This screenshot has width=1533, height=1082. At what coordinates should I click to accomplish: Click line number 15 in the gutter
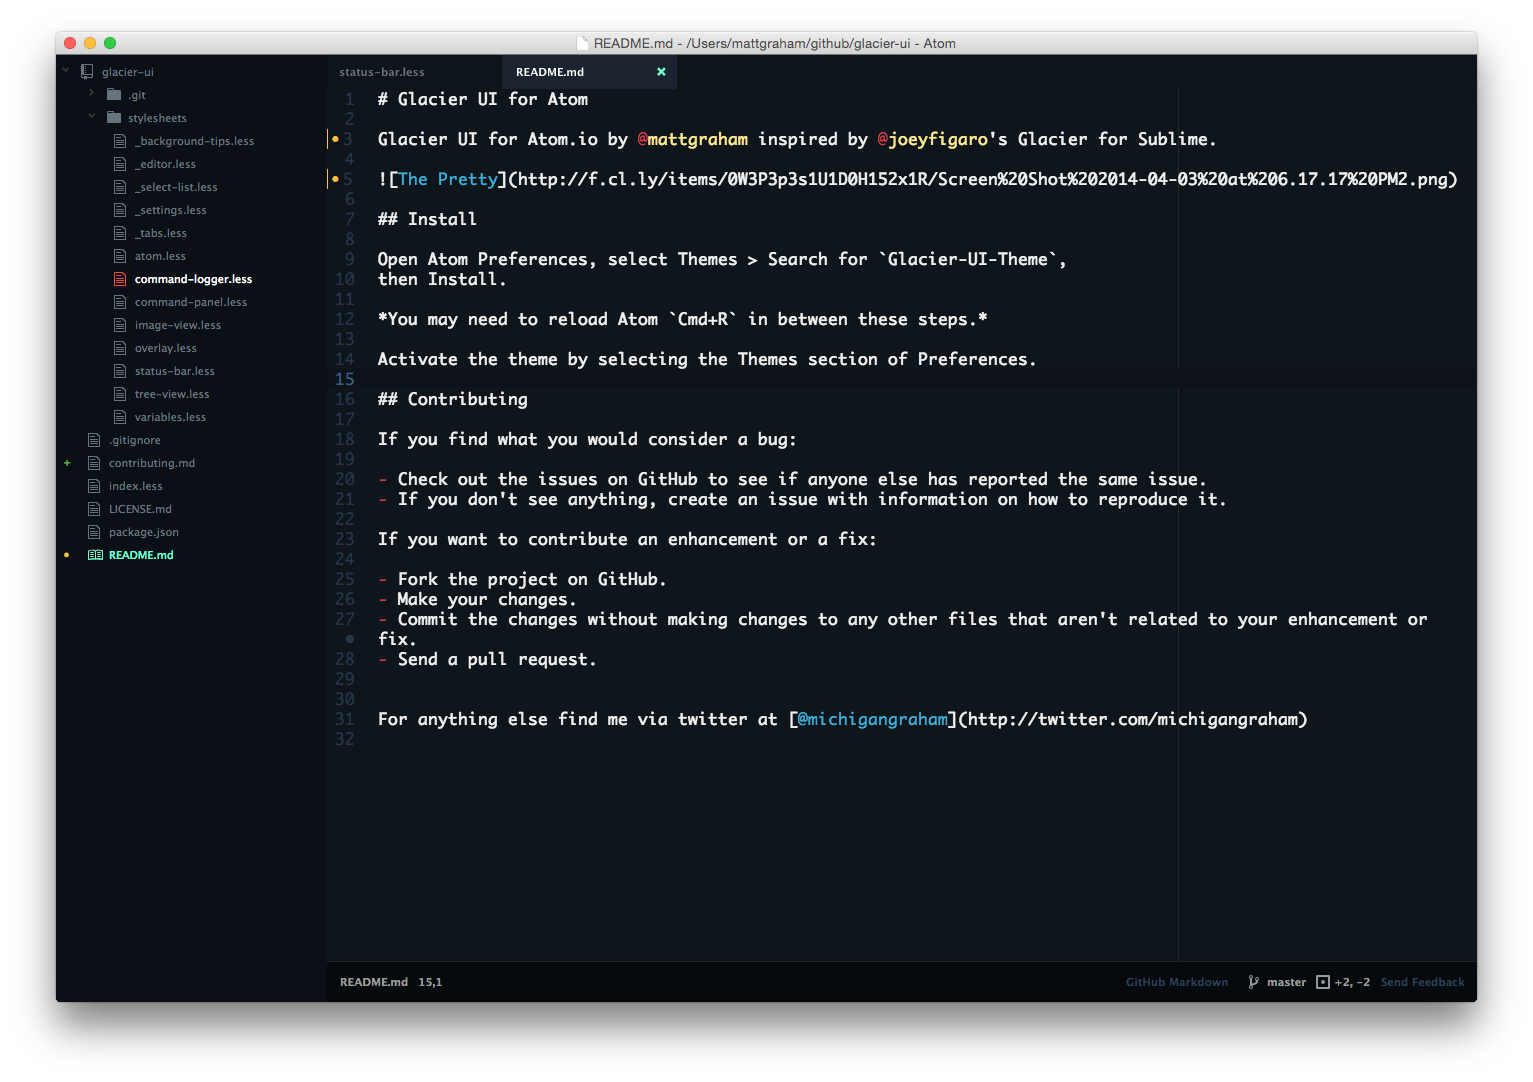point(345,379)
